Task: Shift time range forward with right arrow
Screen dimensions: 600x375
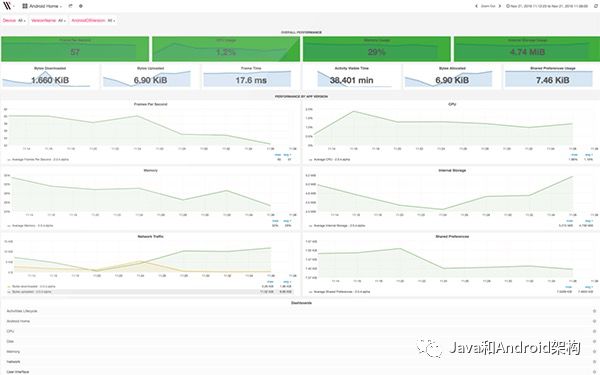Action: [499, 6]
